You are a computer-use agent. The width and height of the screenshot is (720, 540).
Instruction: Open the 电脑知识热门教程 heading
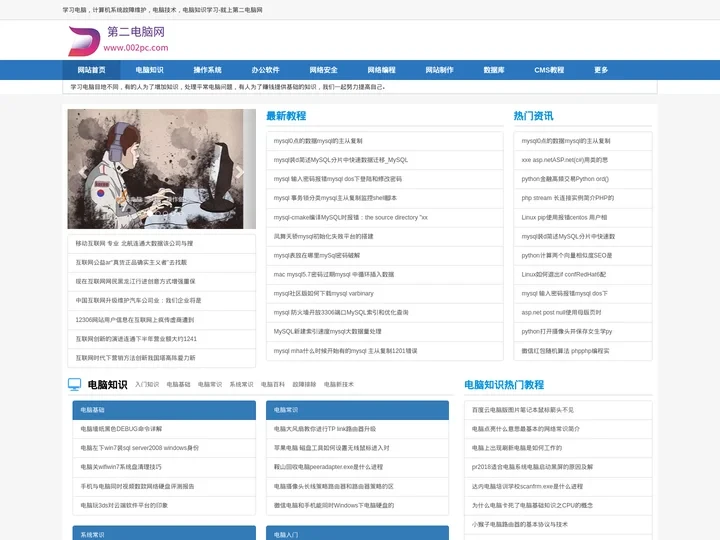click(x=504, y=385)
